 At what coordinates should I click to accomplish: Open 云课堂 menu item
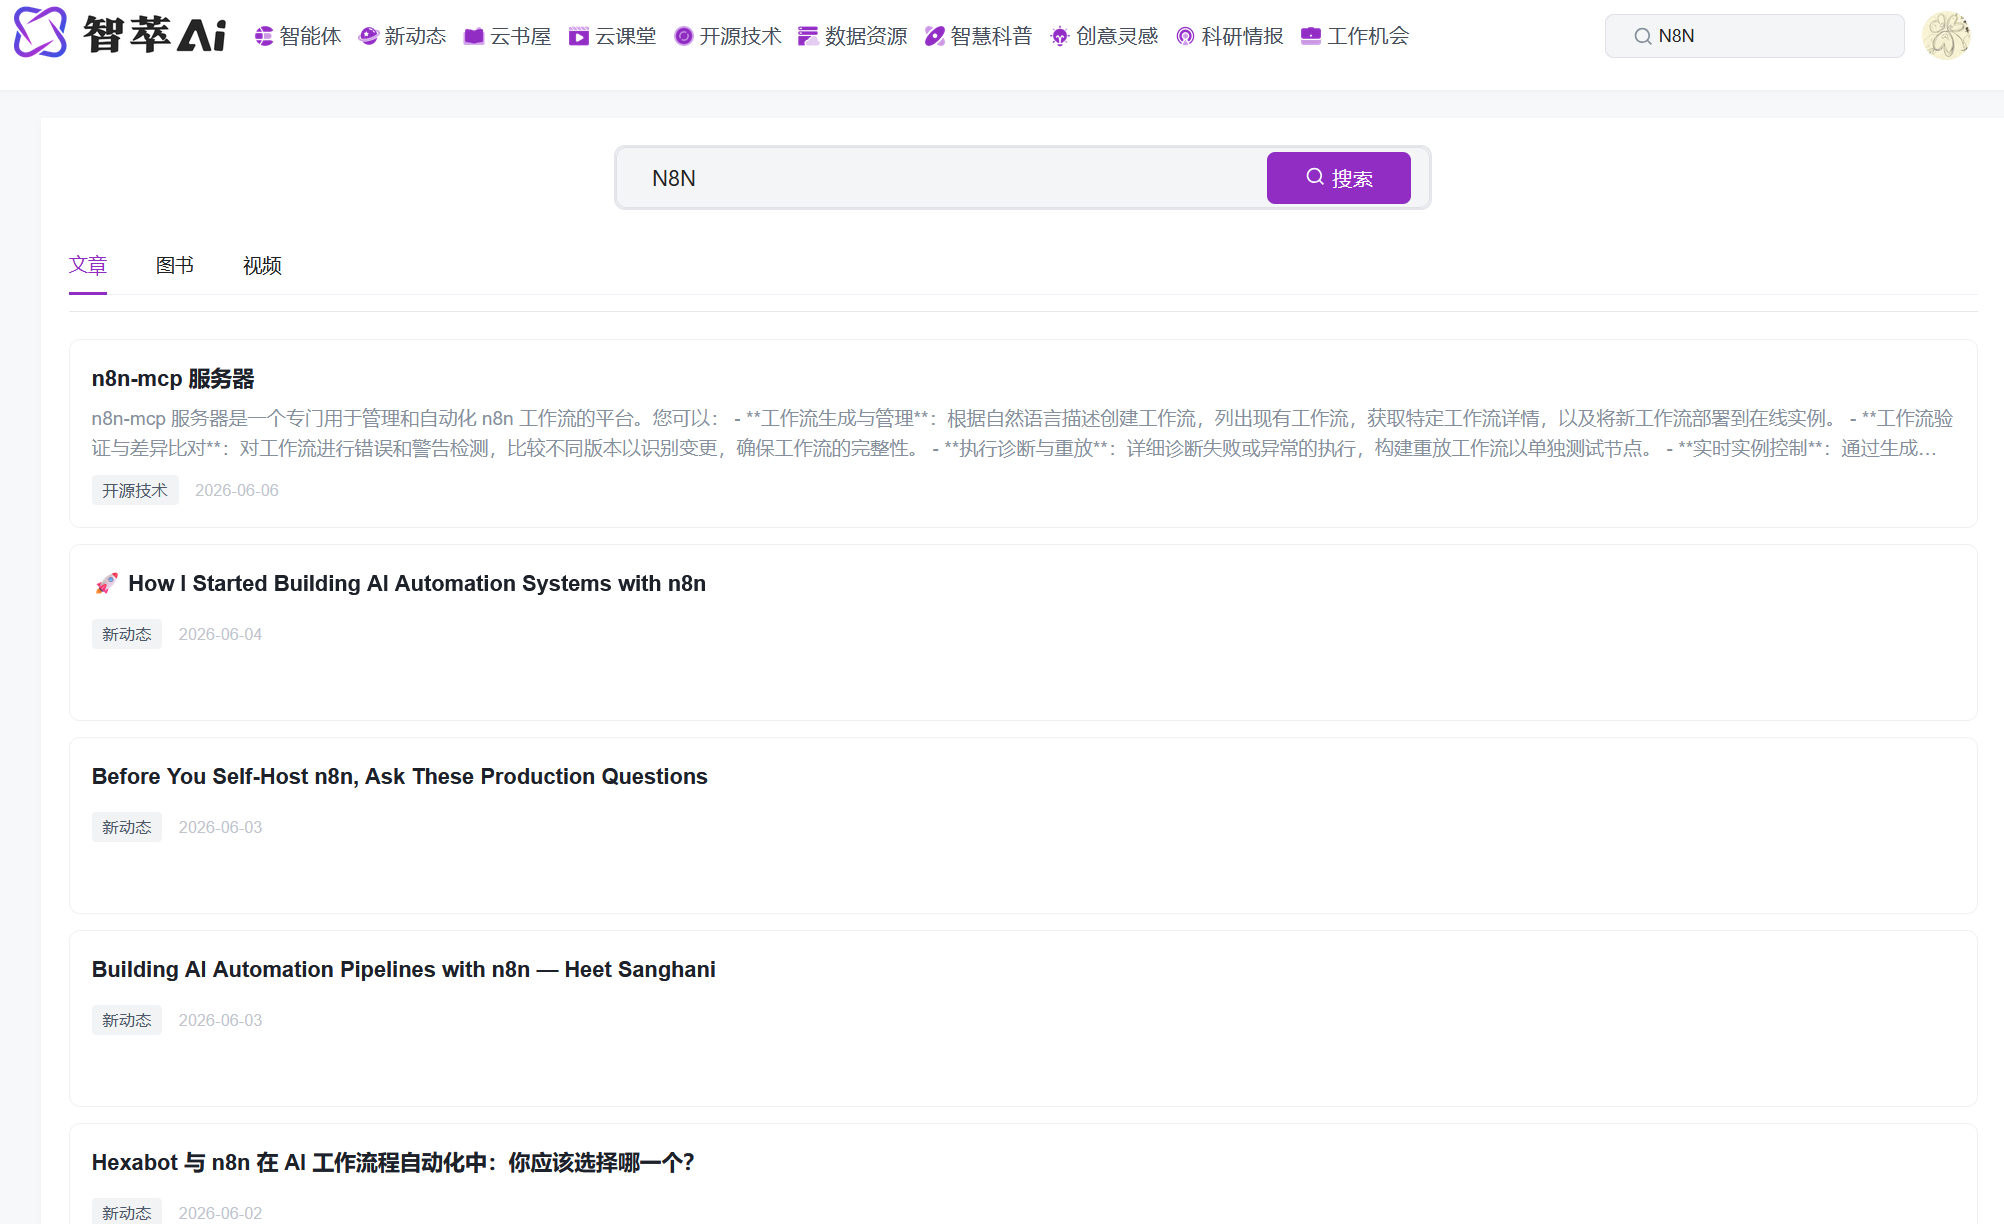(x=613, y=36)
